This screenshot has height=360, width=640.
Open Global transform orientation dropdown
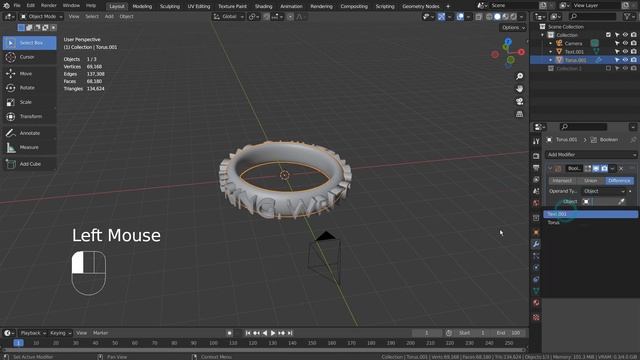(x=229, y=17)
